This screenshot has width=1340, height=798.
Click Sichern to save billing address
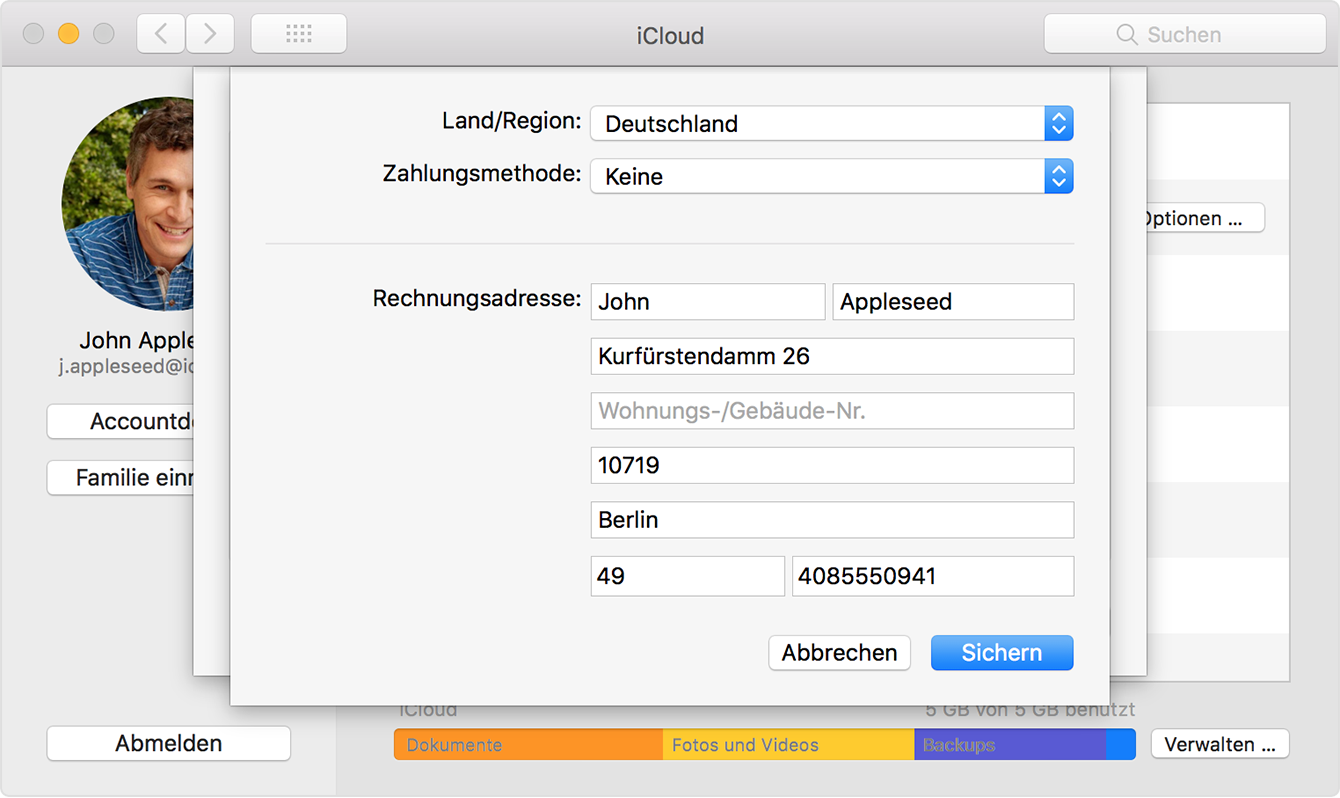1001,652
